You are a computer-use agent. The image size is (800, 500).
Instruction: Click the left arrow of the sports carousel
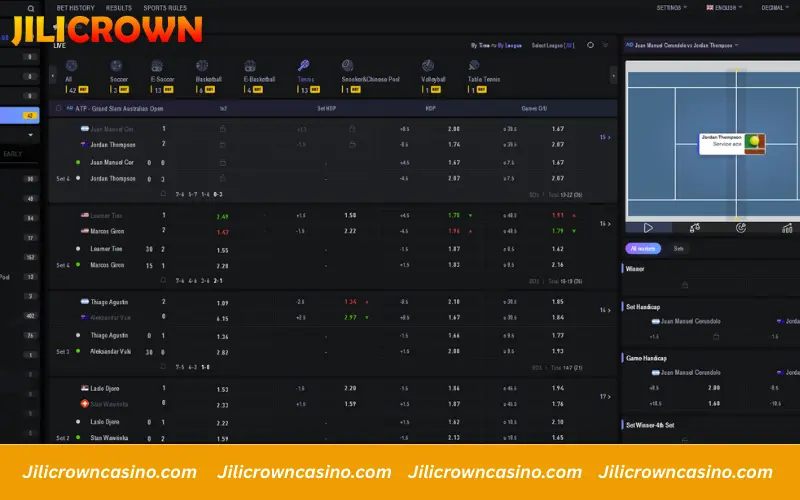53,76
